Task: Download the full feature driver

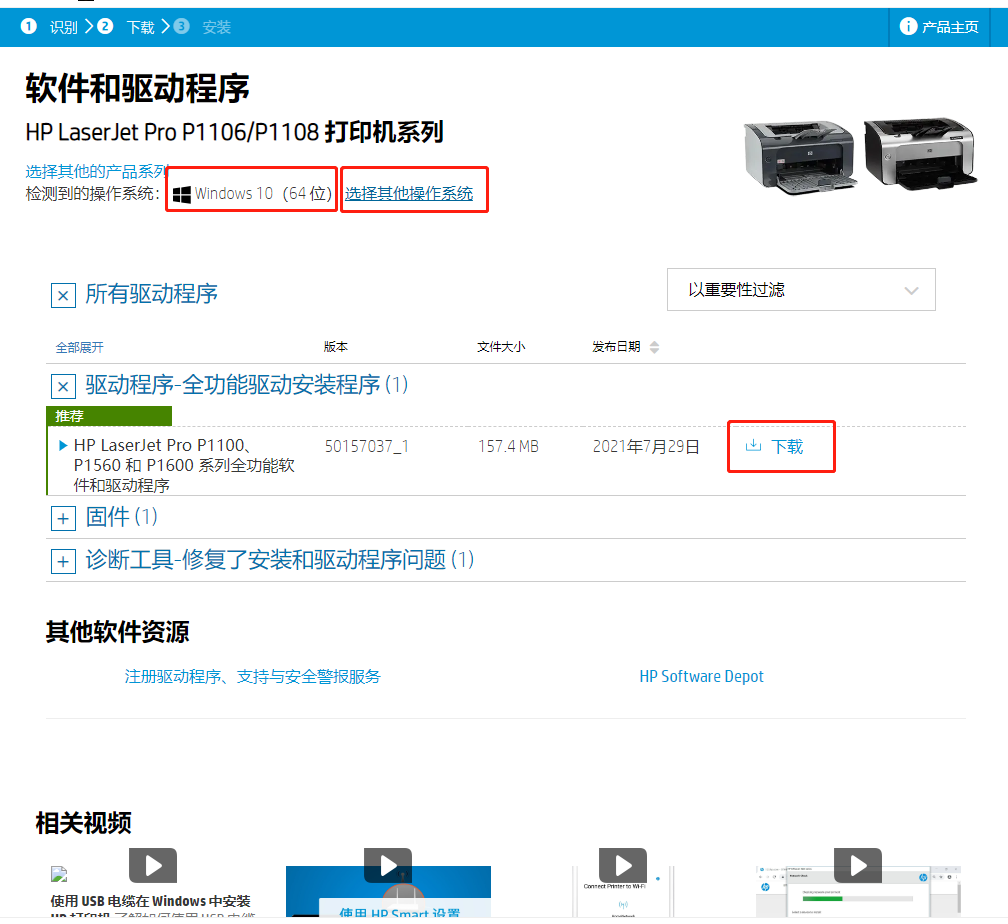Action: click(775, 447)
